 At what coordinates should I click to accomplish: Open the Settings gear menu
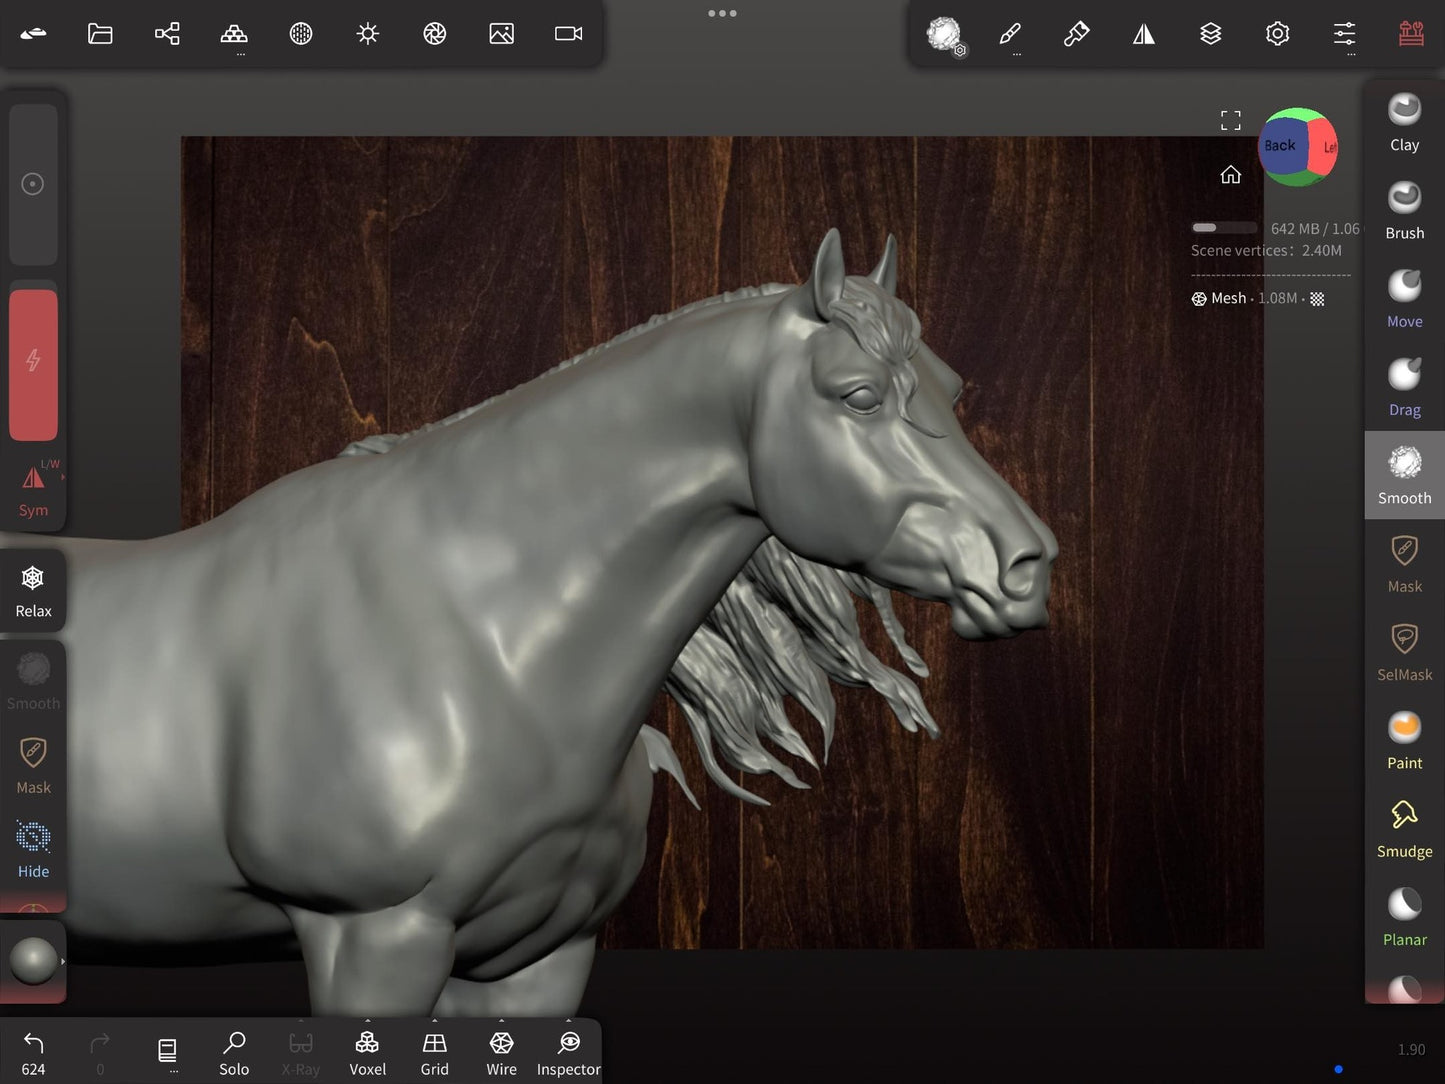point(1277,34)
